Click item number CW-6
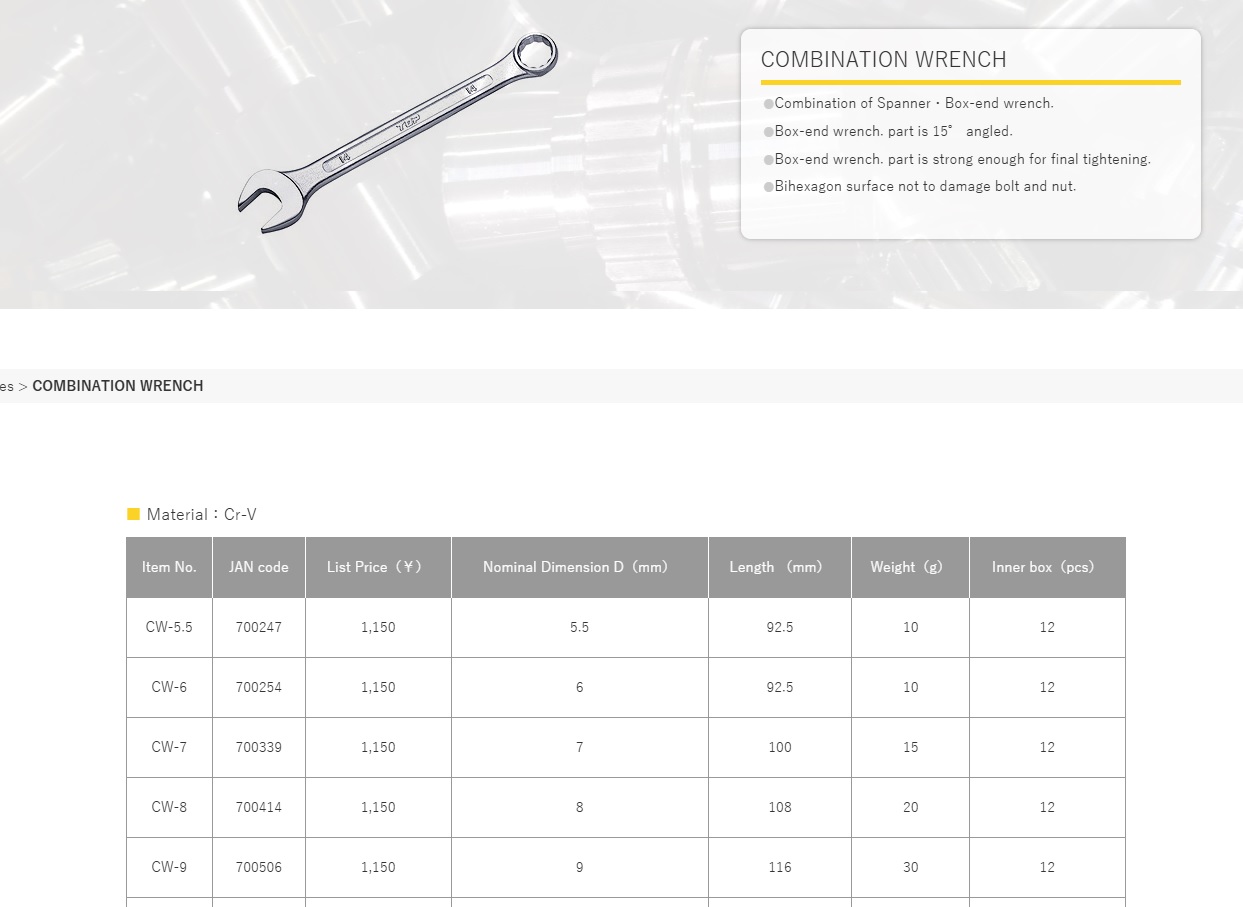Screen dimensions: 1243x907 tap(169, 687)
